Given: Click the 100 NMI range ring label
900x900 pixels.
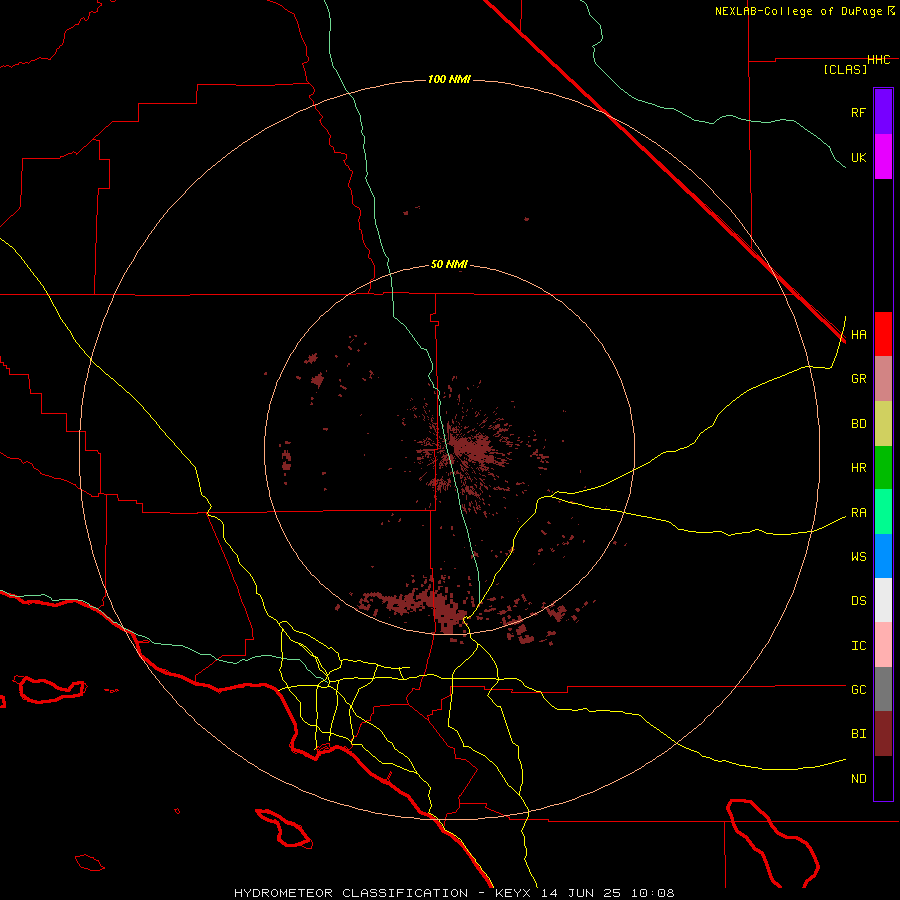Looking at the screenshot, I should click(449, 79).
